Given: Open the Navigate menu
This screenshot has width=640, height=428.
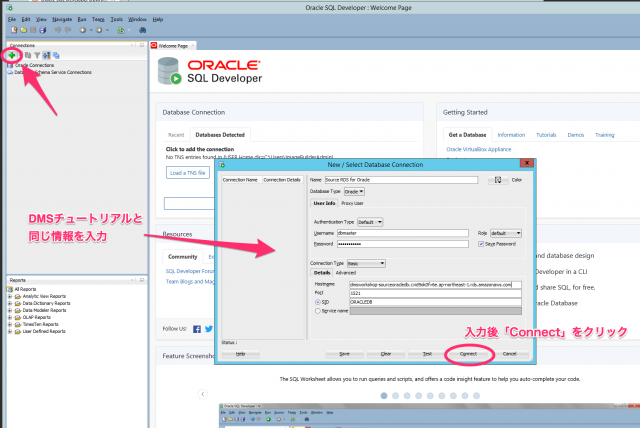Looking at the screenshot, I should pos(62,19).
